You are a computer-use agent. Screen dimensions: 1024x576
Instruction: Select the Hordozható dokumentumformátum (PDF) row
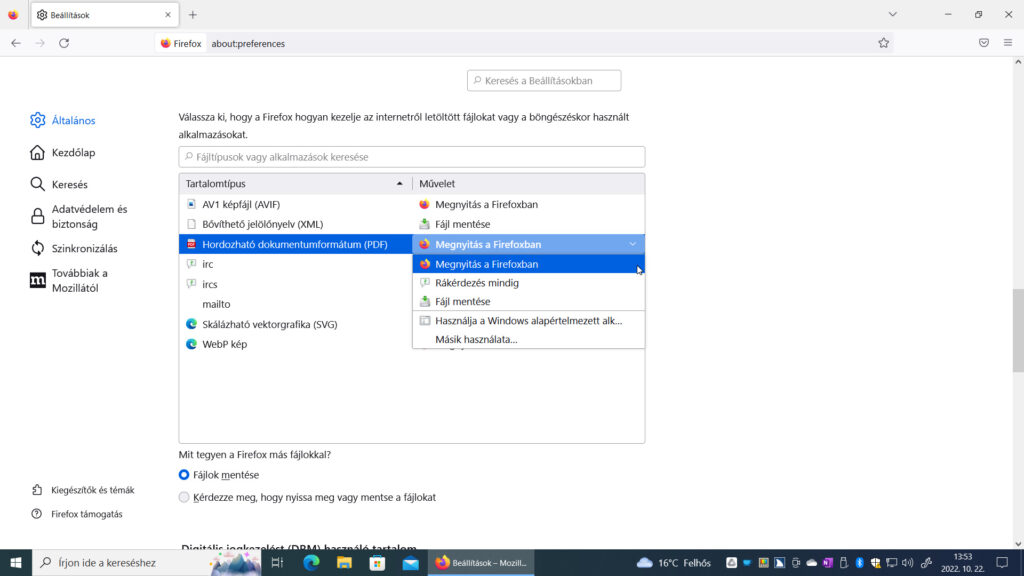click(x=295, y=244)
